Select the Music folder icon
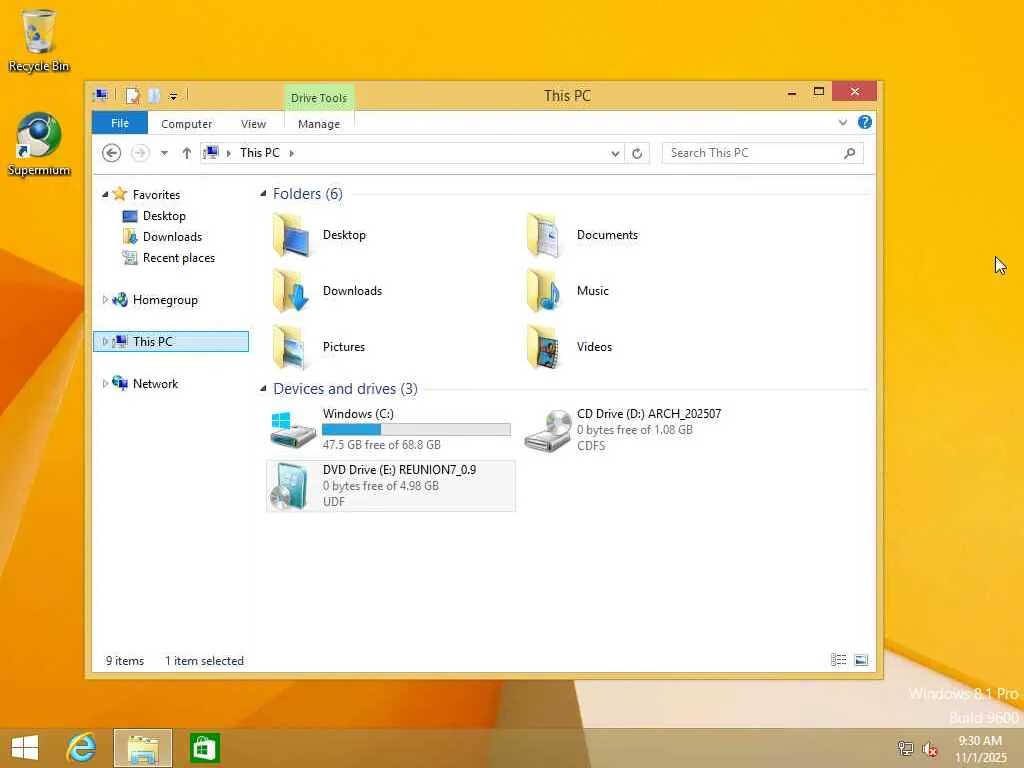1024x768 pixels. point(545,291)
